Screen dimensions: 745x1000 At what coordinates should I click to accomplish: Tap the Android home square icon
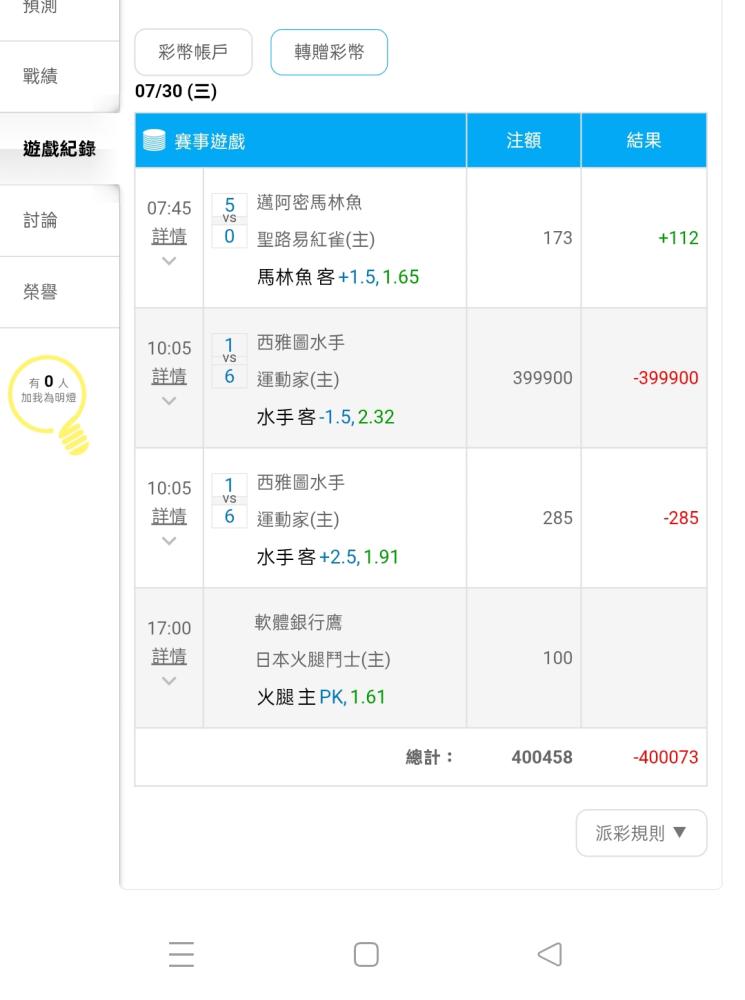click(366, 954)
